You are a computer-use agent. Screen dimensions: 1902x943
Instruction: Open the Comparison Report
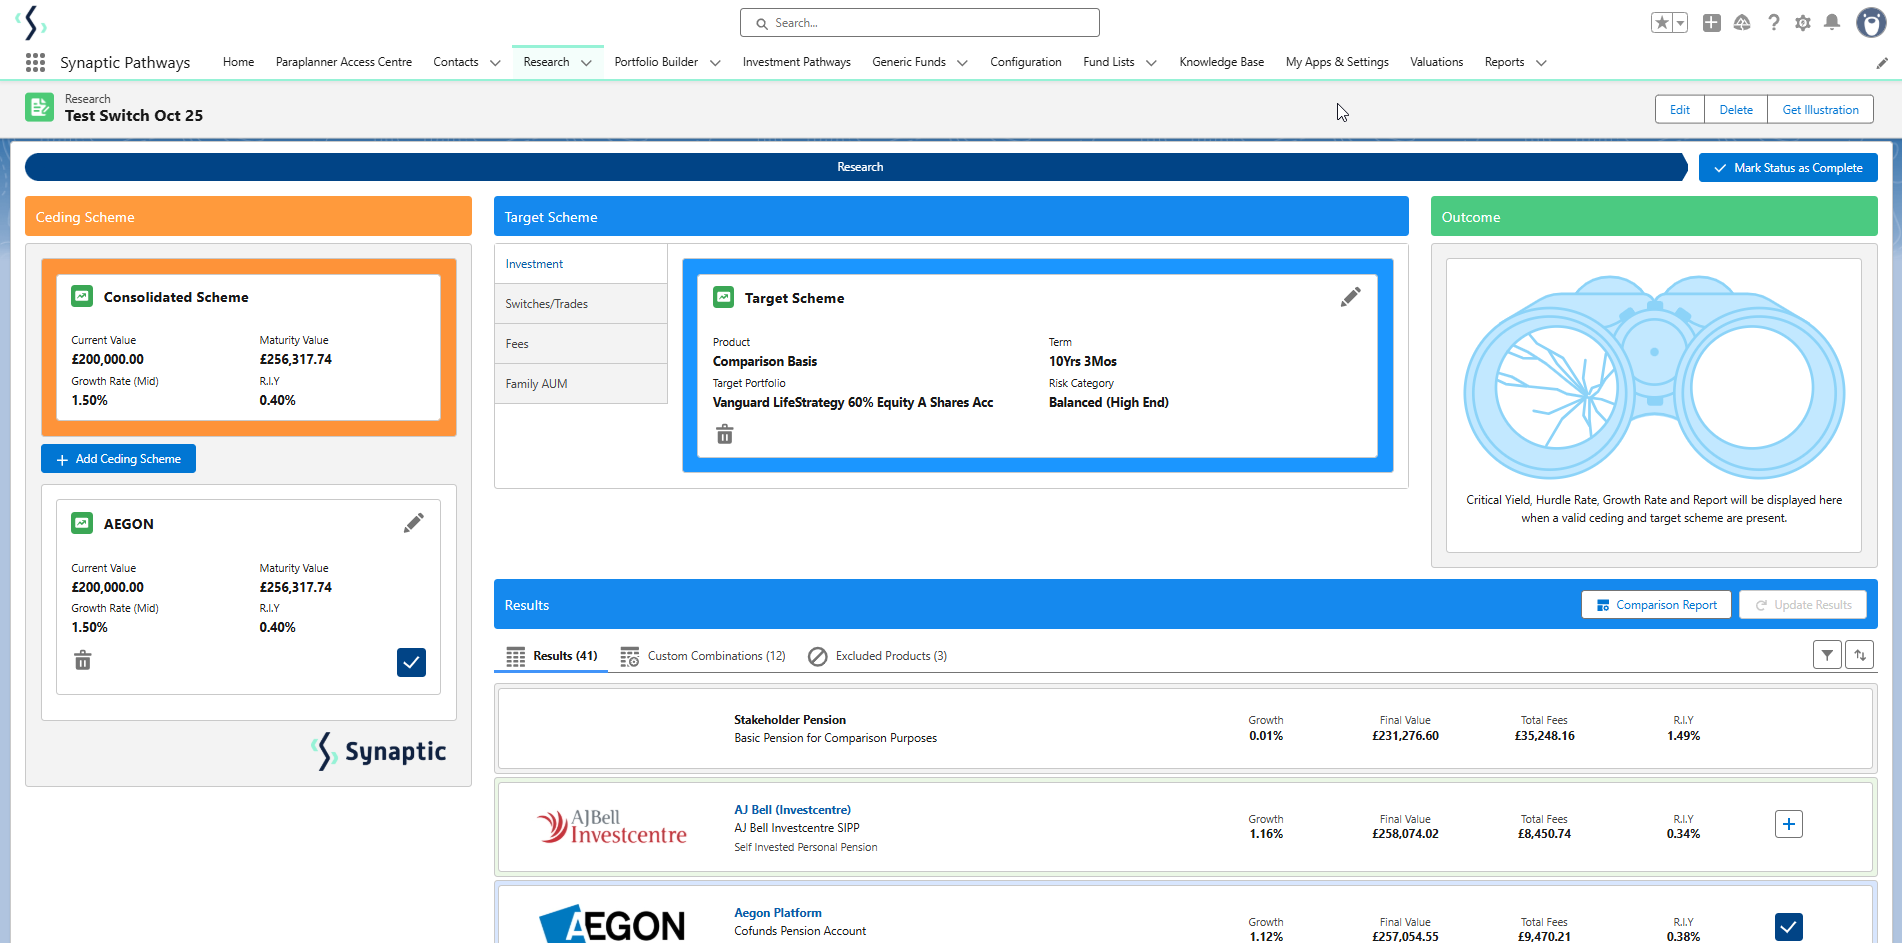click(1656, 605)
